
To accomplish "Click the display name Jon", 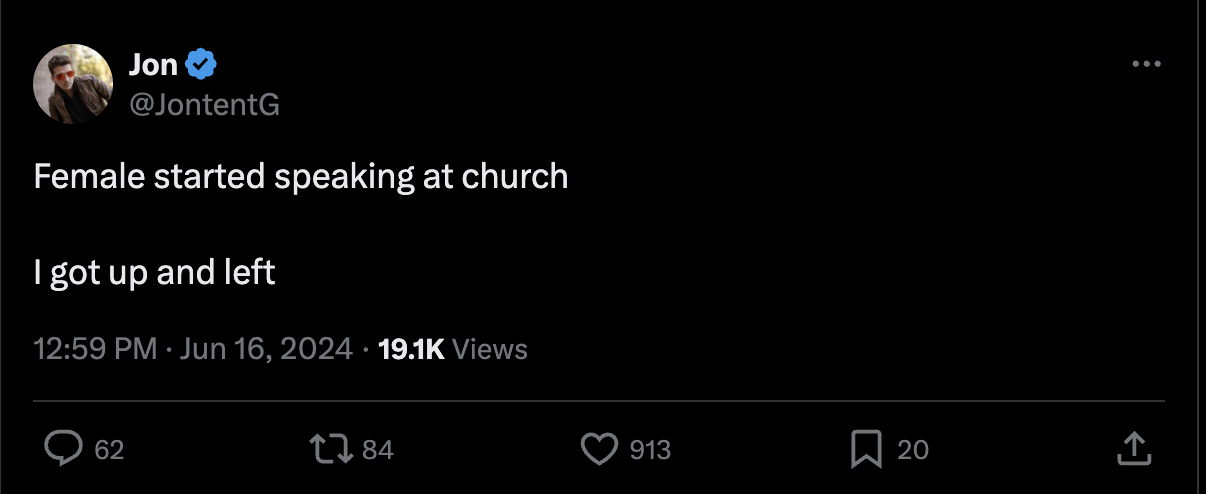I will 153,66.
